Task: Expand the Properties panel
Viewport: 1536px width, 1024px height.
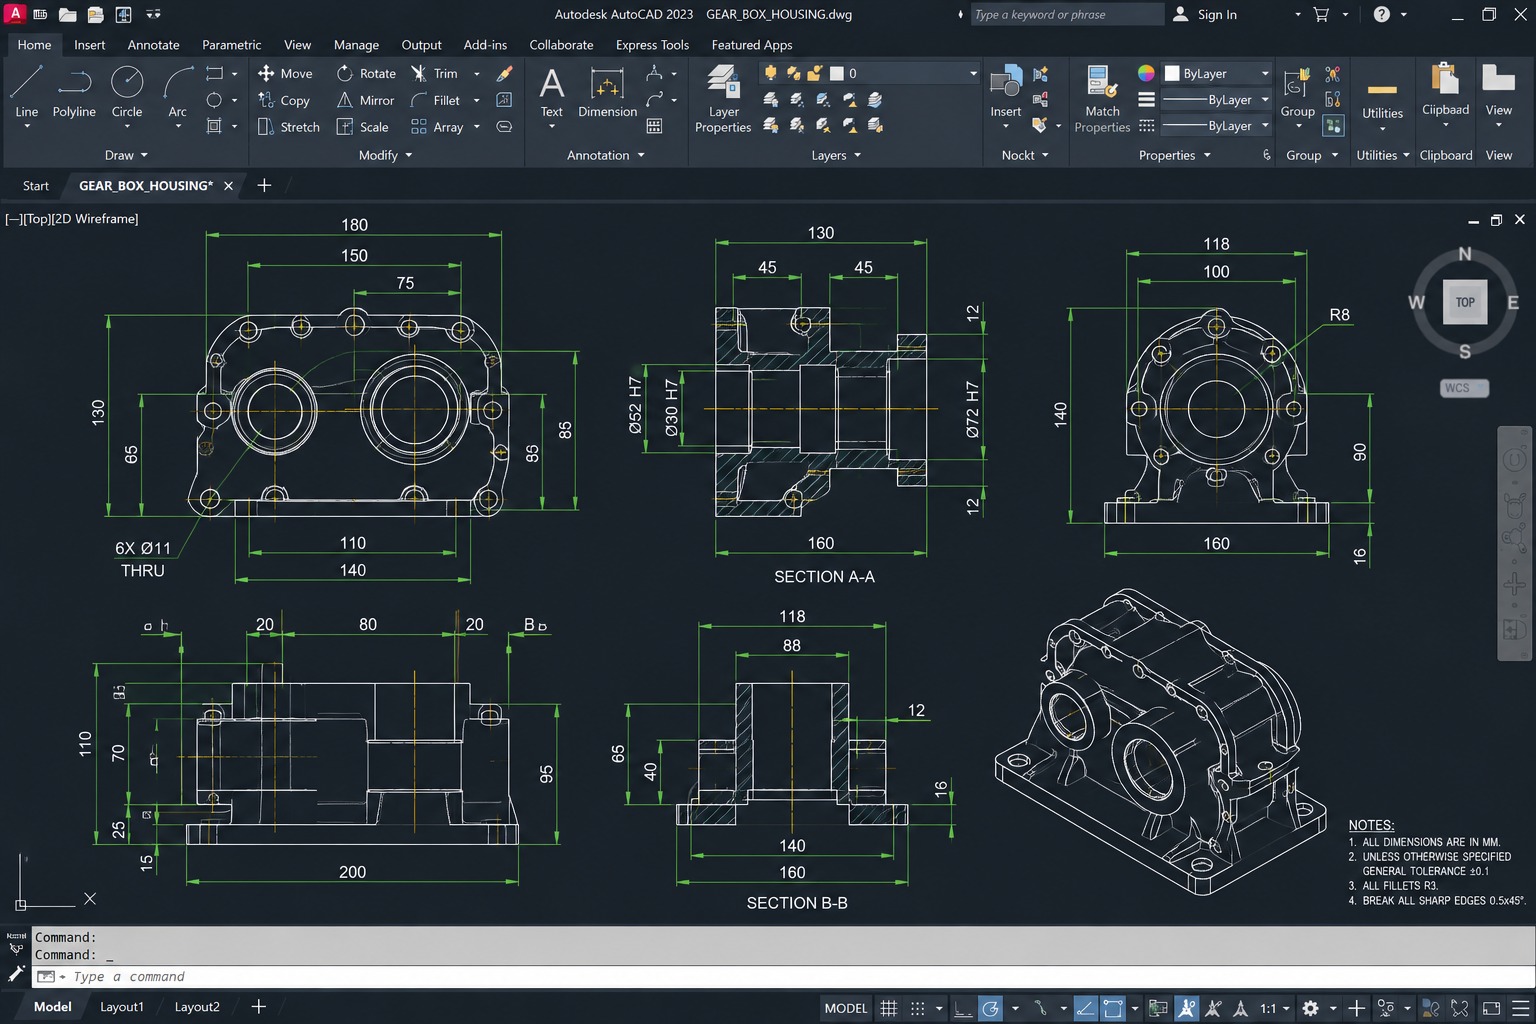Action: point(1175,155)
